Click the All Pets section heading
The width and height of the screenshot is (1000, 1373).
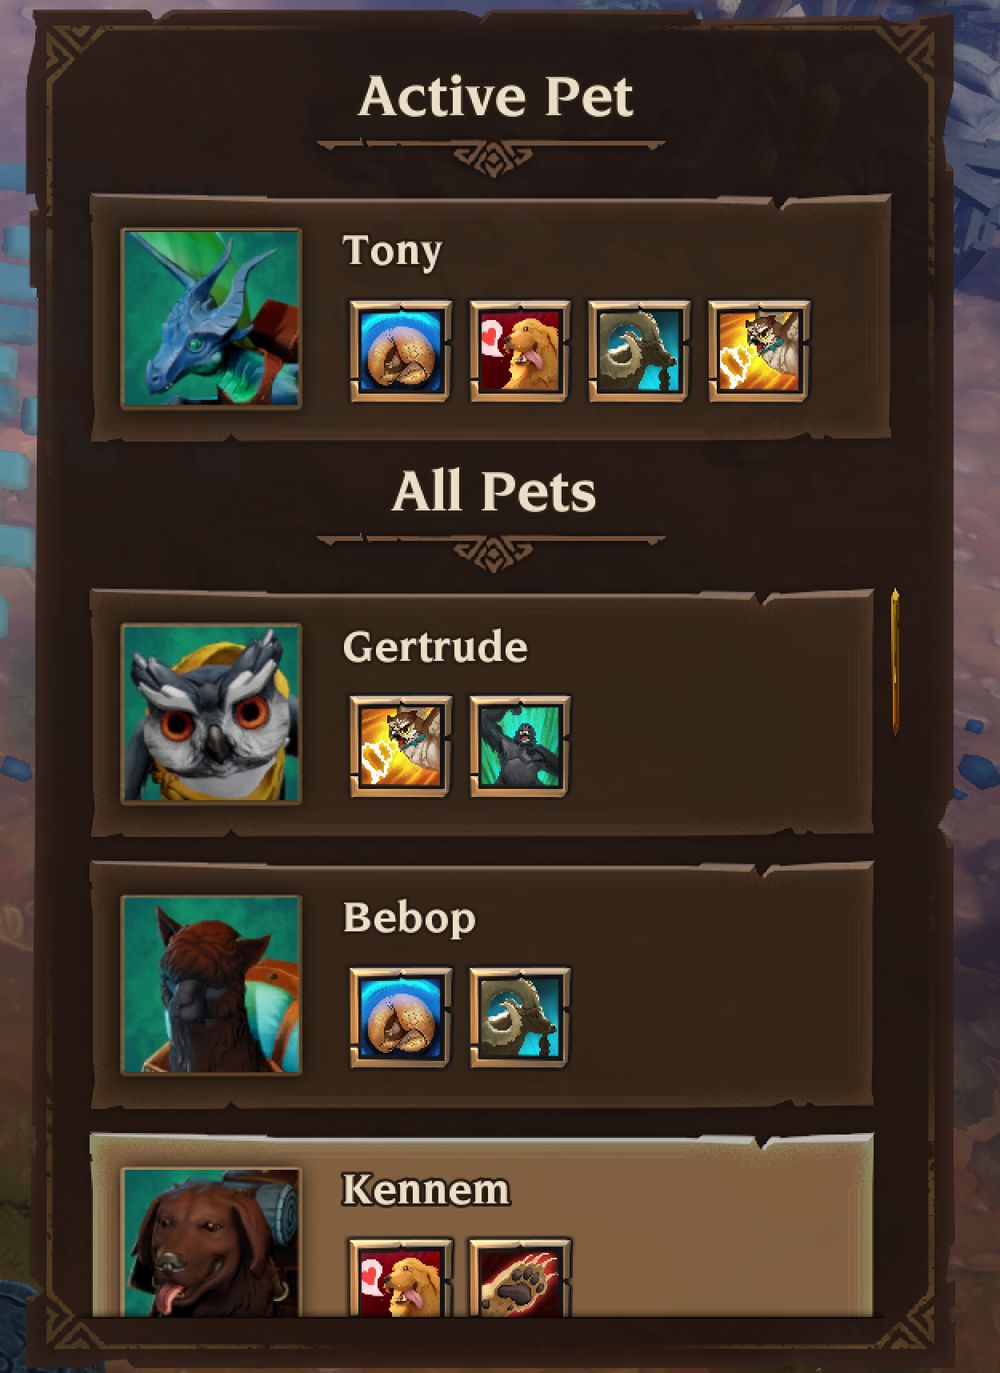[494, 491]
